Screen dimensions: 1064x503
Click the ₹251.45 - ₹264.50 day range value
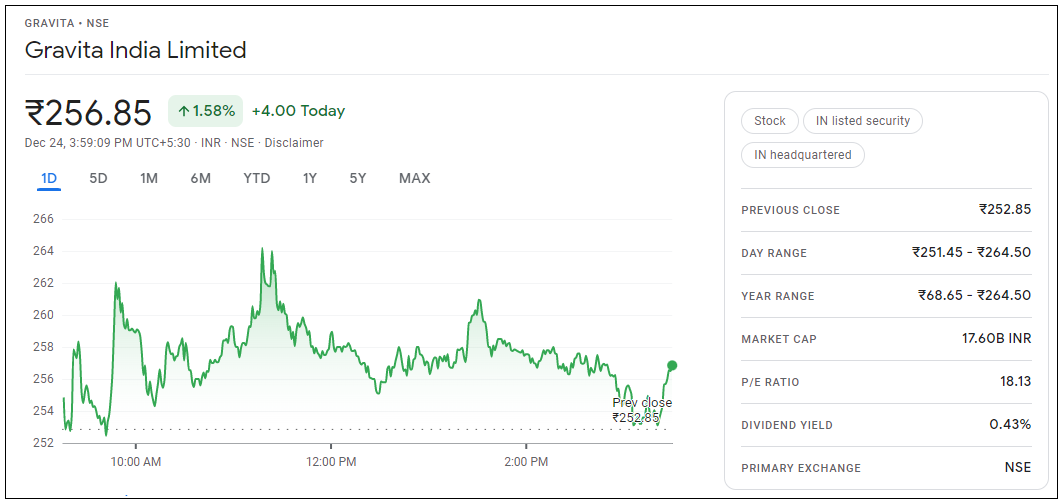coord(972,253)
